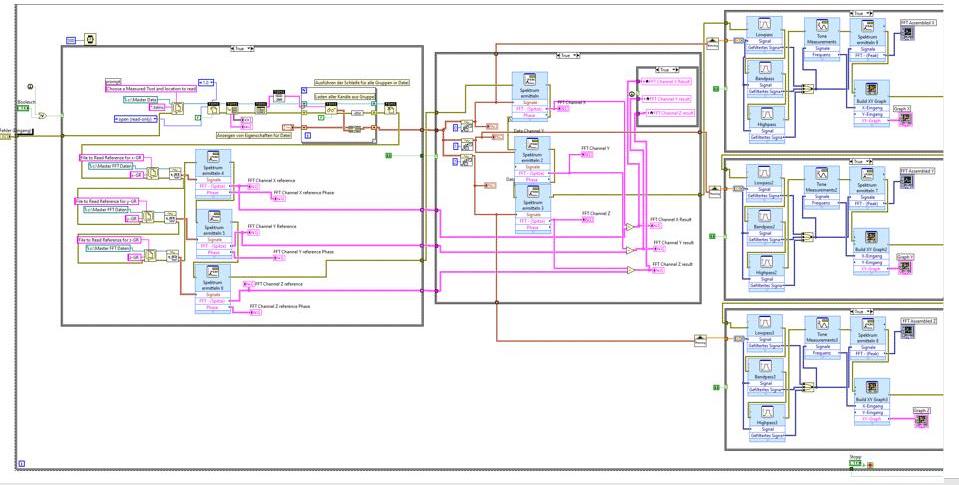The image size is (959, 485).
Task: Click the 'Choose a Measured Tost' prompt constant
Action: point(151,89)
